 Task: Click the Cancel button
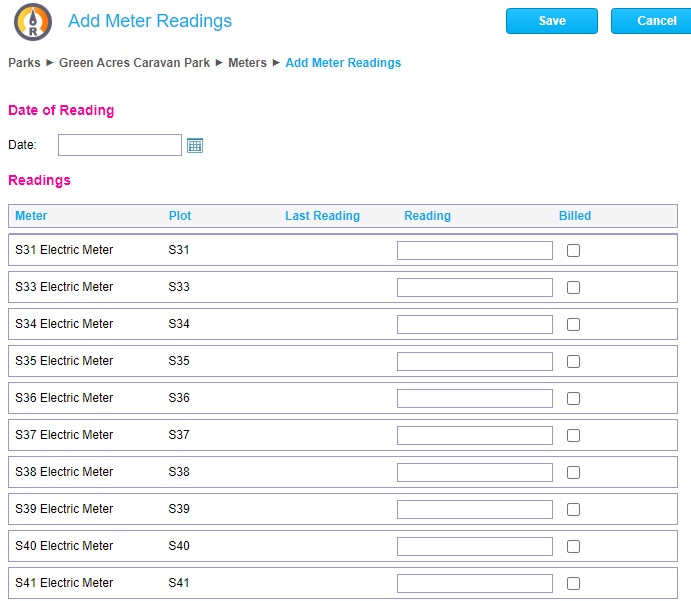coord(656,21)
